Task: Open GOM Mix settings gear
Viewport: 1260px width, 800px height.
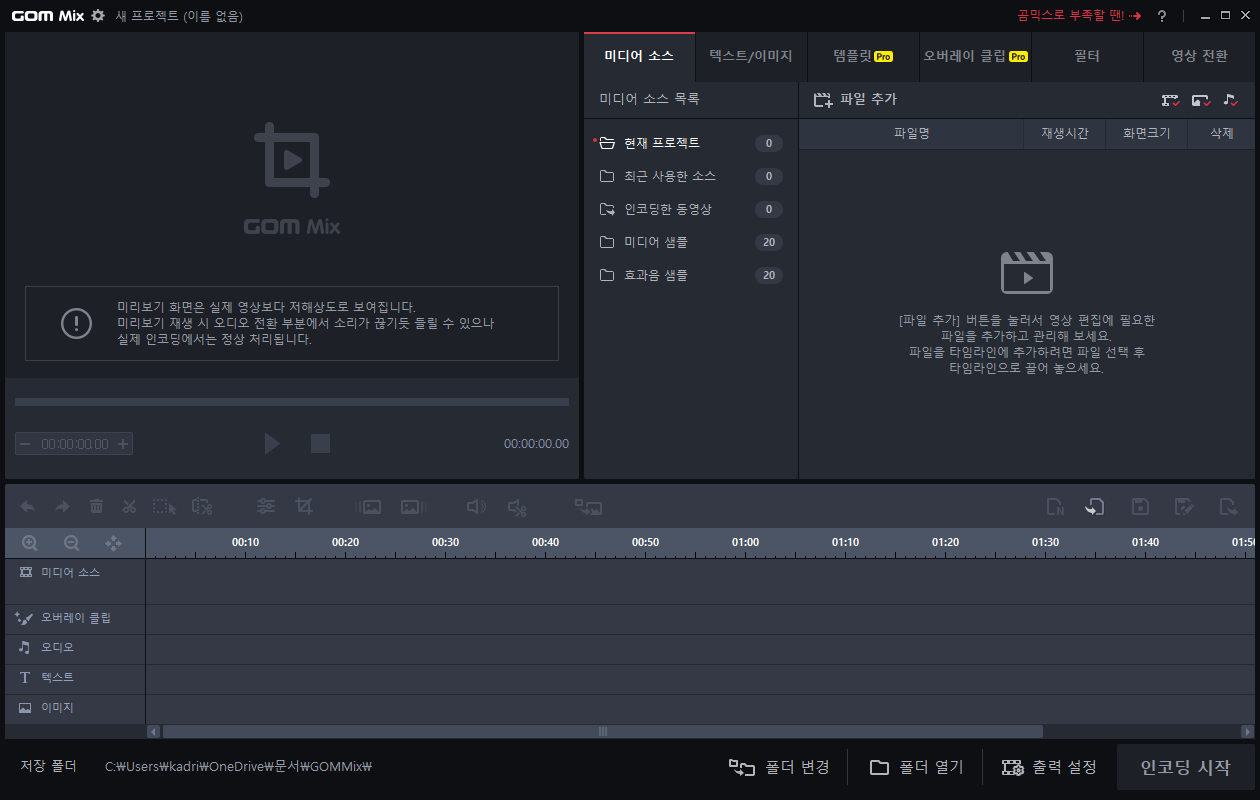Action: point(97,15)
